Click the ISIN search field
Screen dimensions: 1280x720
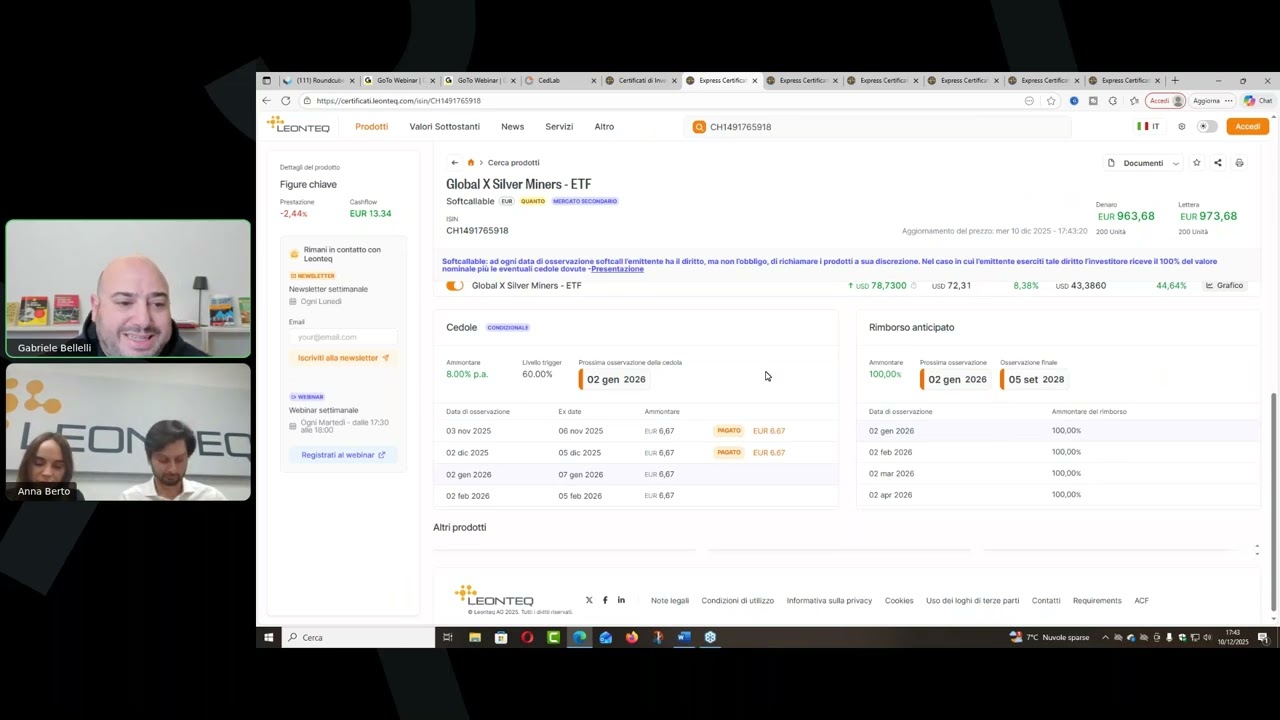pyautogui.click(x=878, y=127)
